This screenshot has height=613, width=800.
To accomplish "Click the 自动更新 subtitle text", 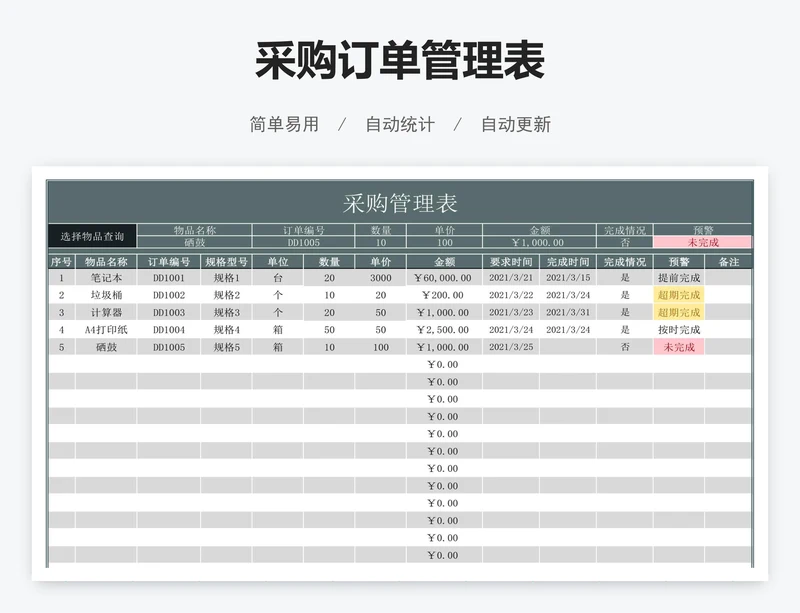I will tap(516, 124).
